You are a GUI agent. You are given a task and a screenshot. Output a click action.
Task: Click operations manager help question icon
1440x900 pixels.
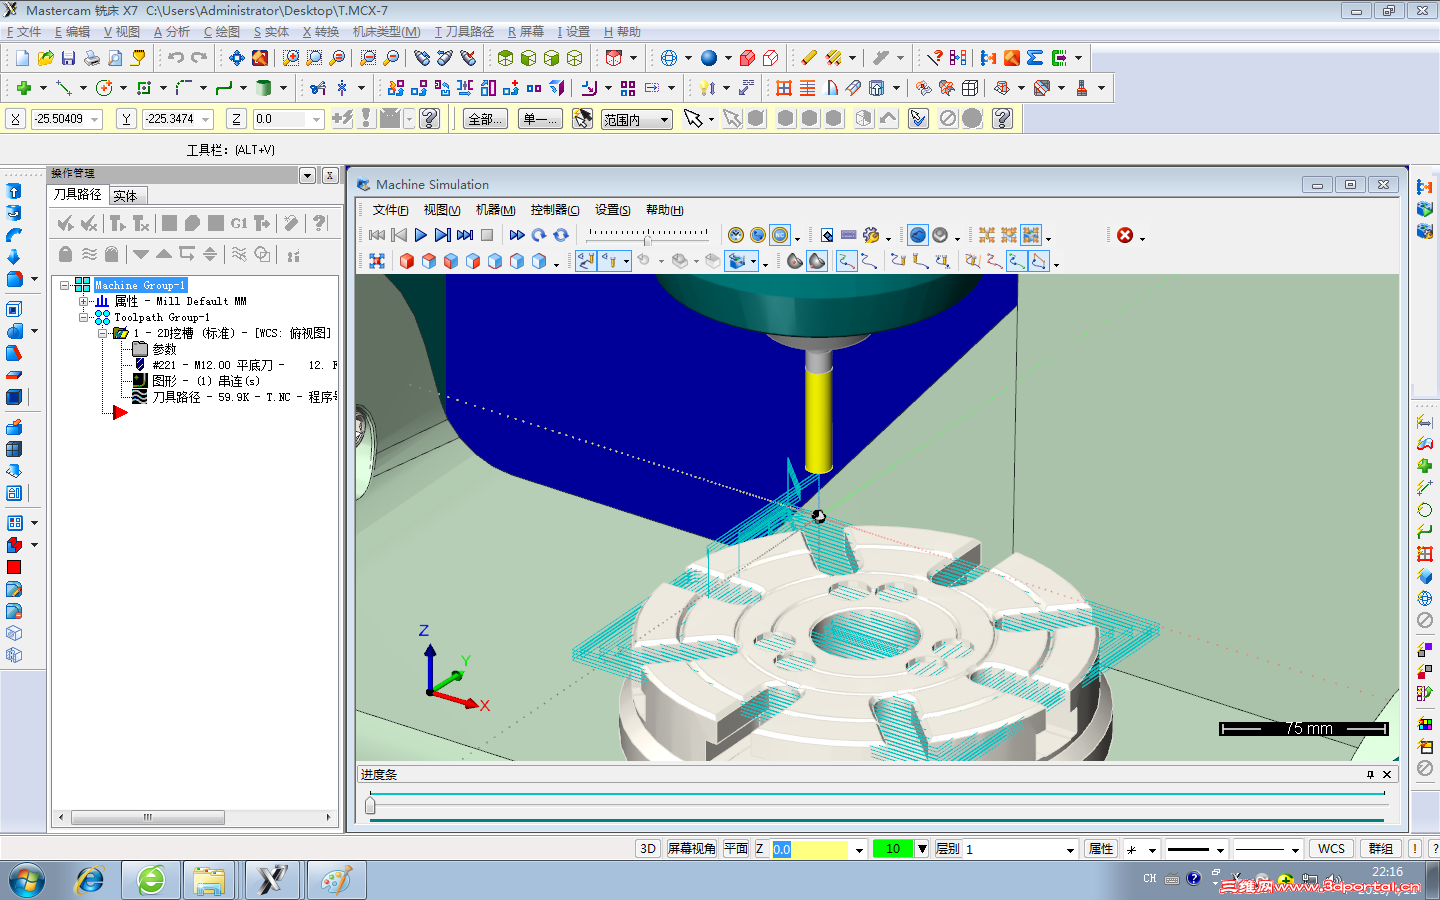pos(320,223)
